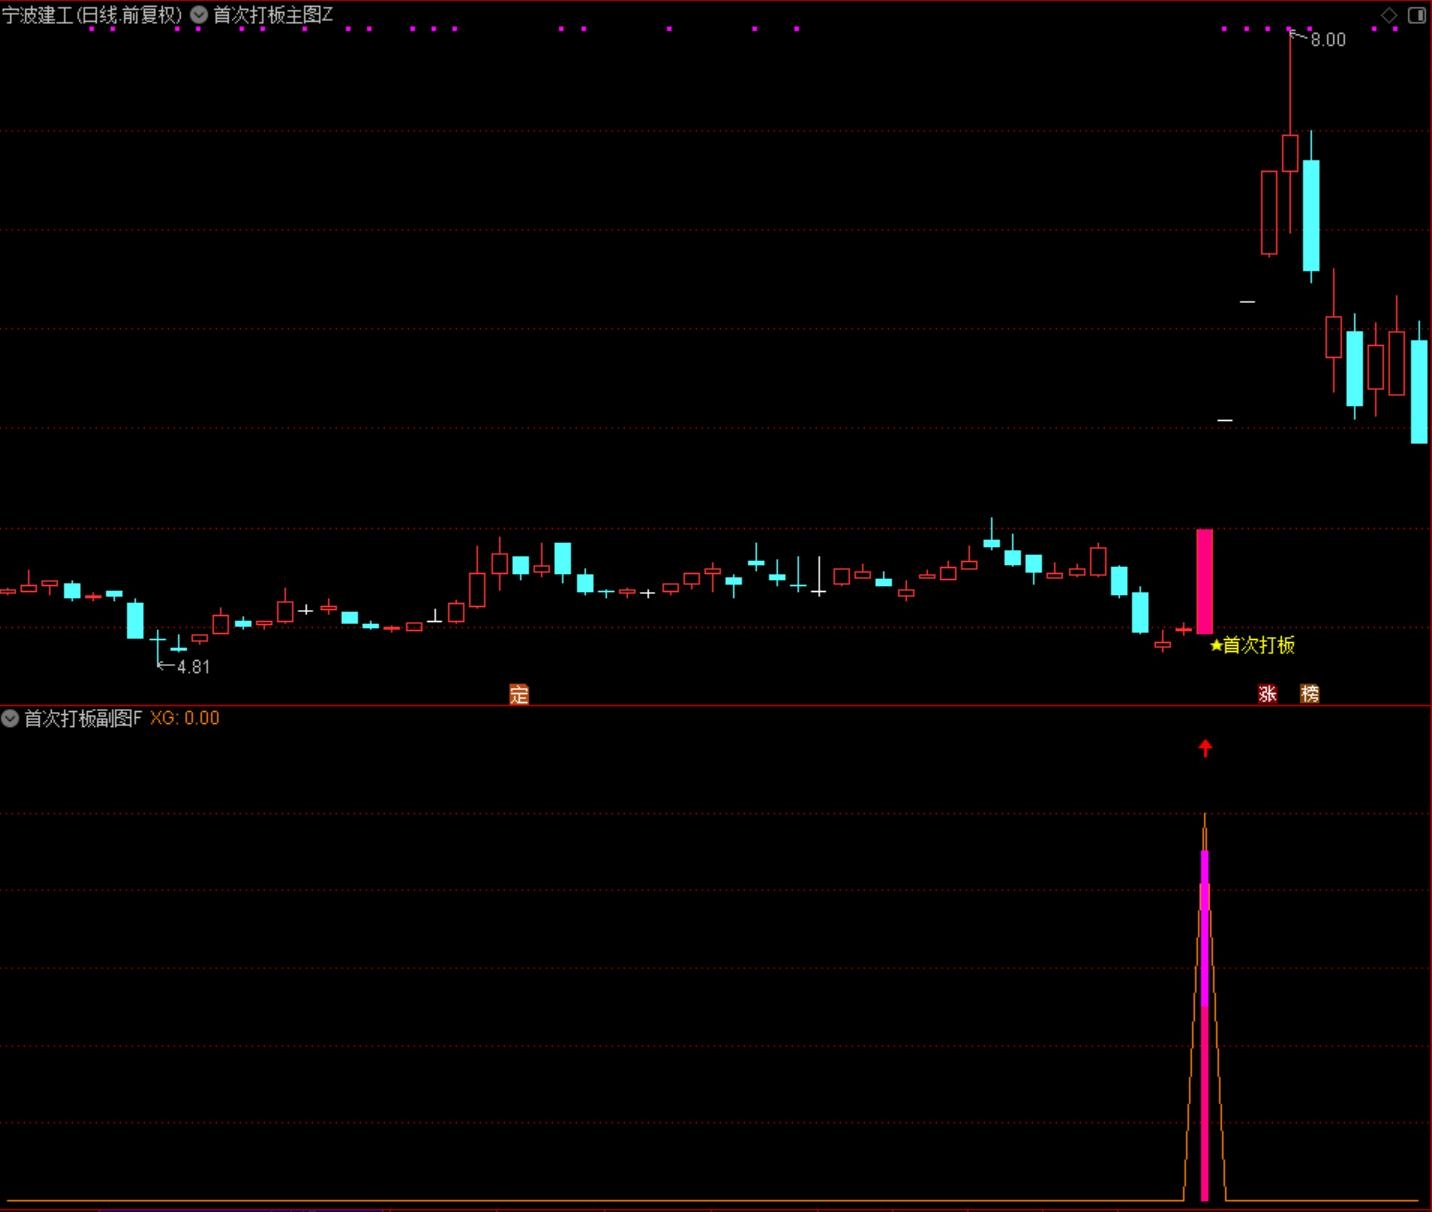Open dropdown beside 首次打板主图Z indicator
The width and height of the screenshot is (1432, 1212).
pos(199,15)
